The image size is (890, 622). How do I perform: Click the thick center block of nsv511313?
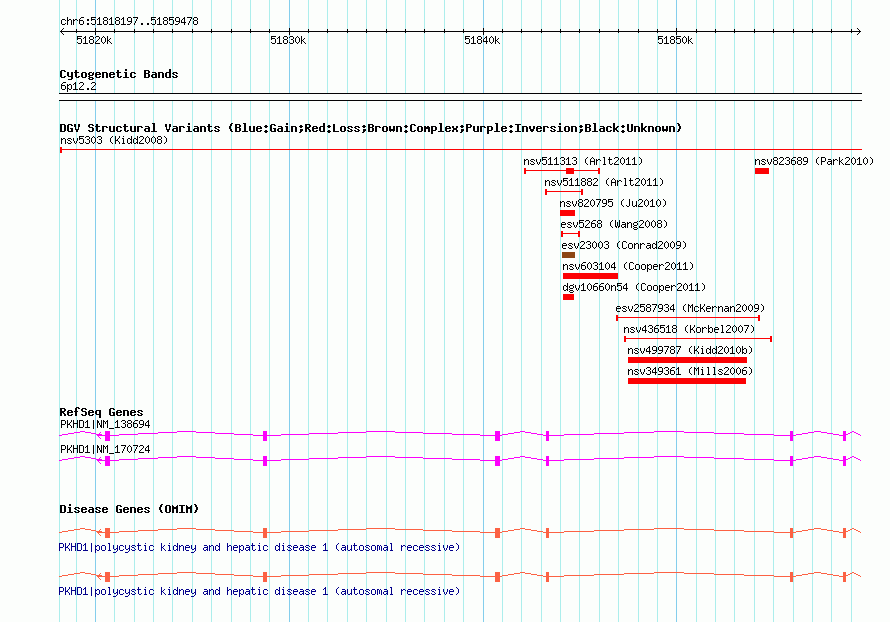[570, 171]
